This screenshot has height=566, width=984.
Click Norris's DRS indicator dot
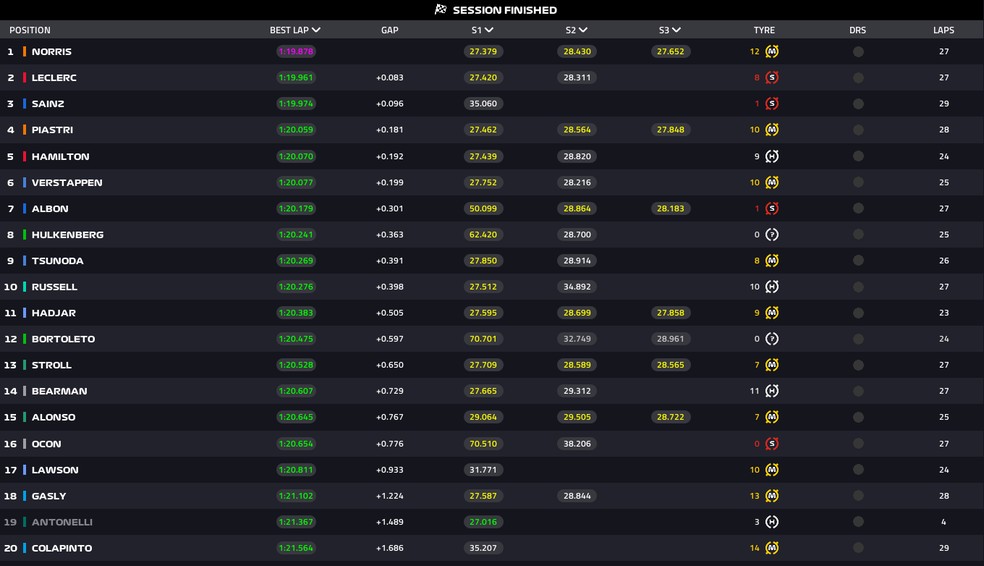(858, 51)
